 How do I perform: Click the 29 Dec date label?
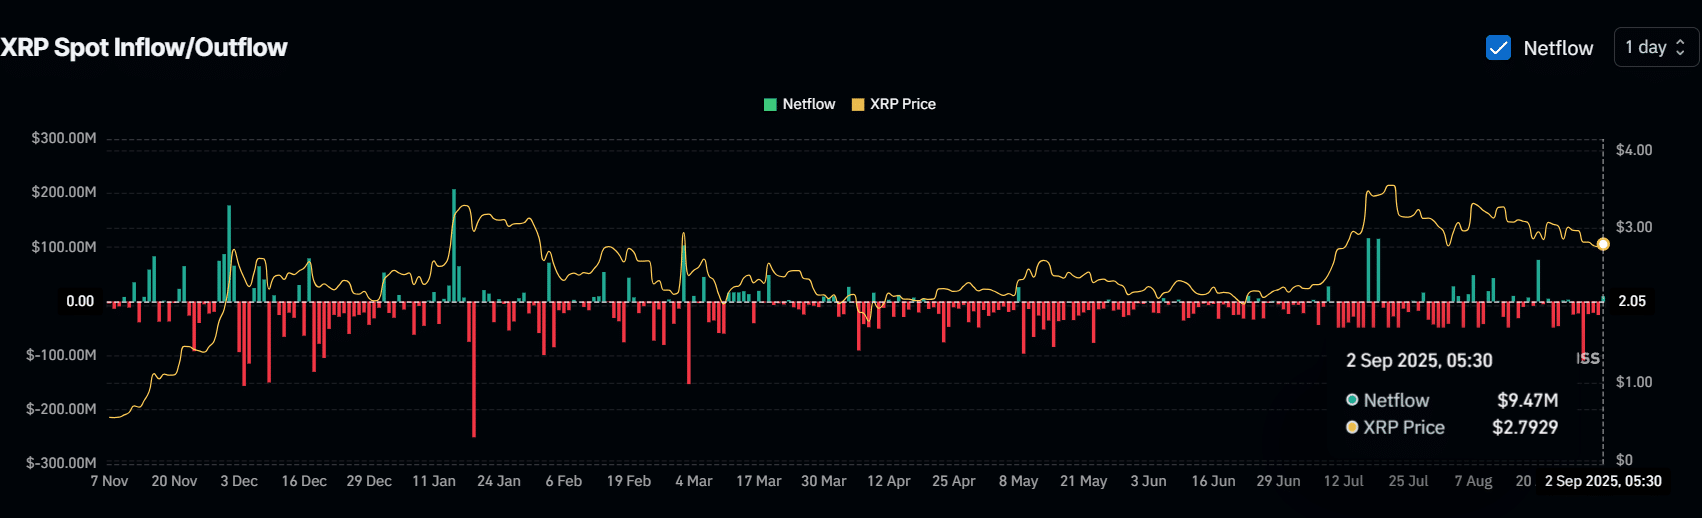point(369,481)
